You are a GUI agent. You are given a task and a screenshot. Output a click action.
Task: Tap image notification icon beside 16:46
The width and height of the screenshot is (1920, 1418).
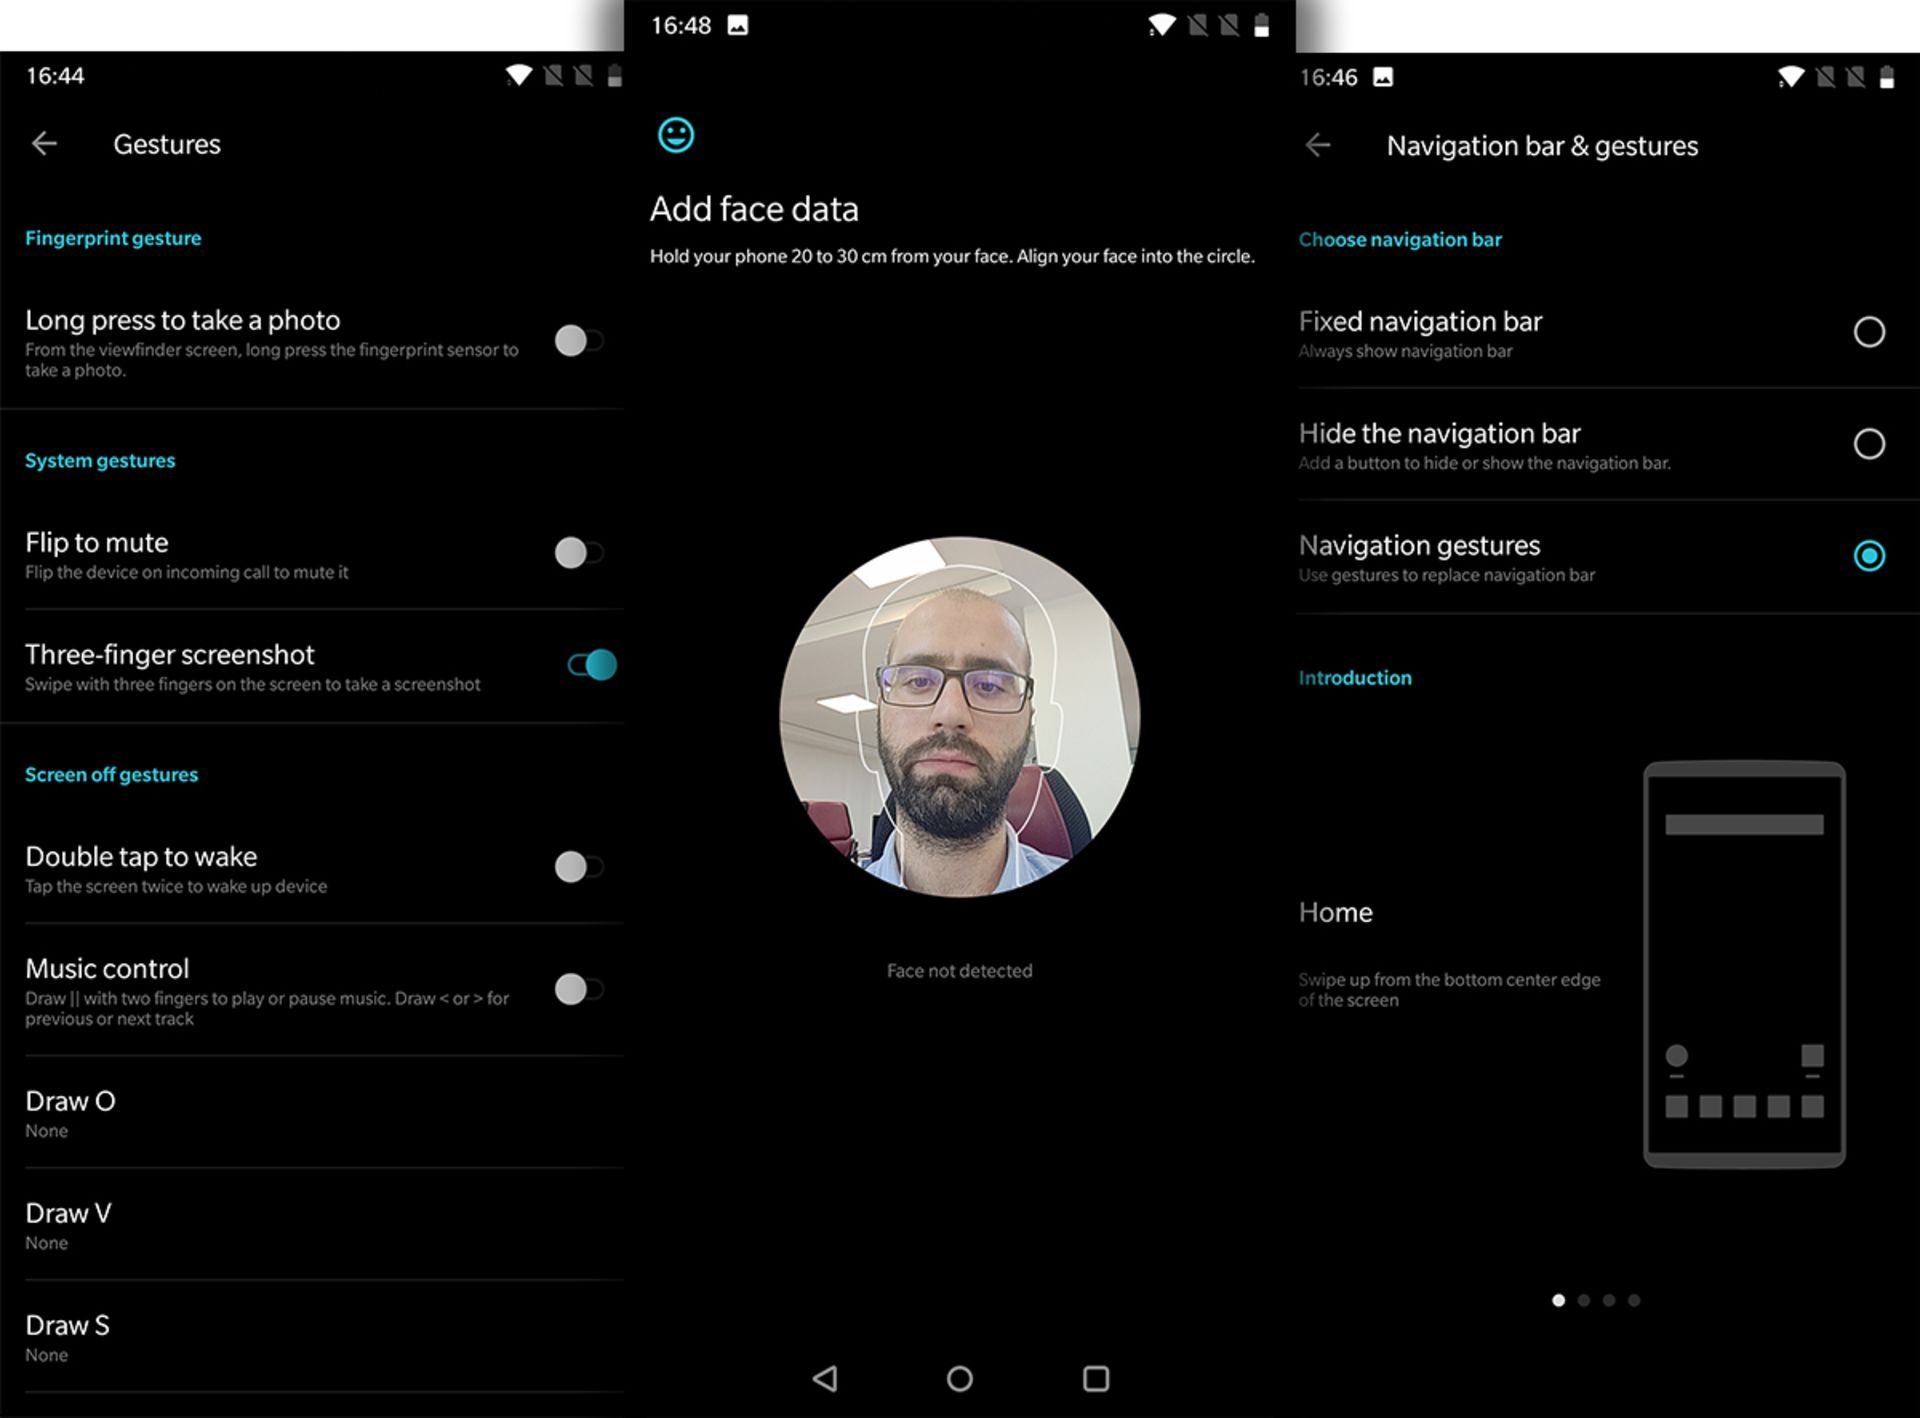pos(1383,78)
